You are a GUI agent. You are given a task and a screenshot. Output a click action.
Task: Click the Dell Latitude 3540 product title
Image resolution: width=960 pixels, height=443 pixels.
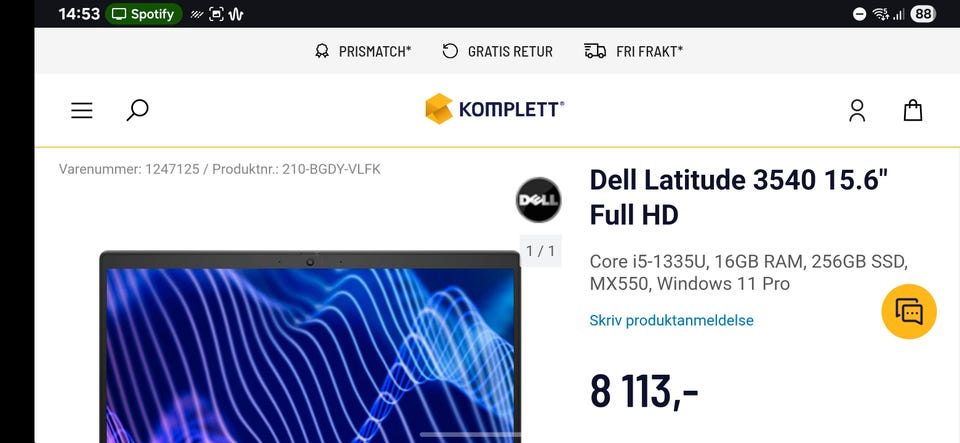point(738,197)
